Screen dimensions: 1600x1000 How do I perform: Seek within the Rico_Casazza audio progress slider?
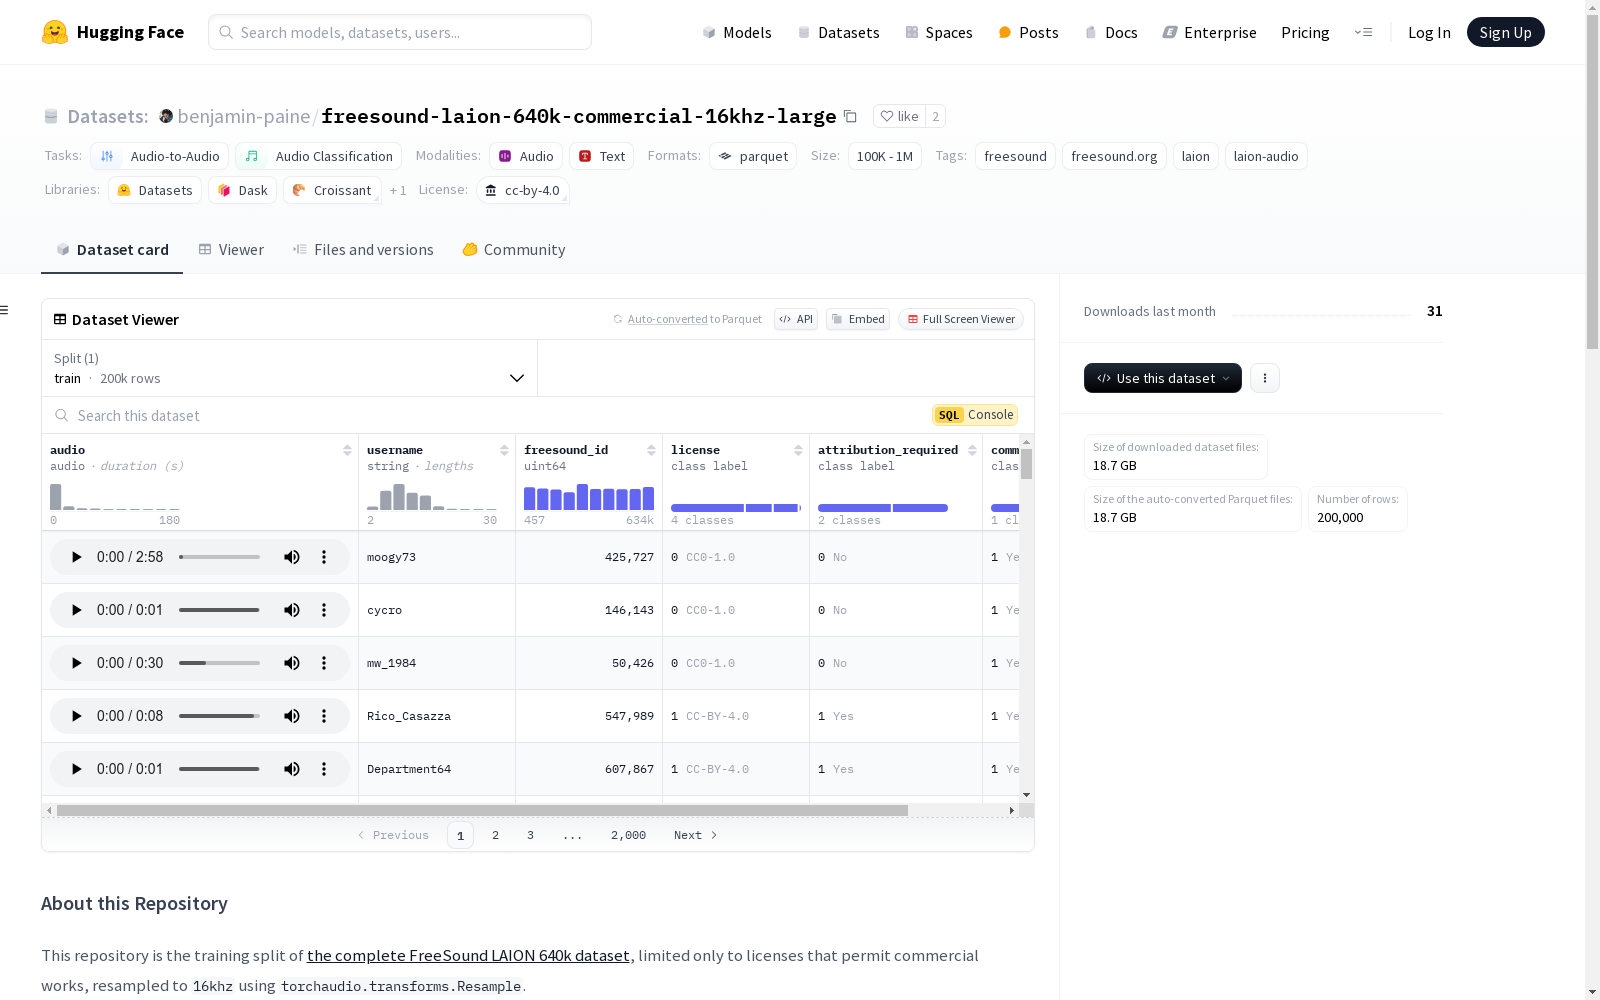coord(219,716)
